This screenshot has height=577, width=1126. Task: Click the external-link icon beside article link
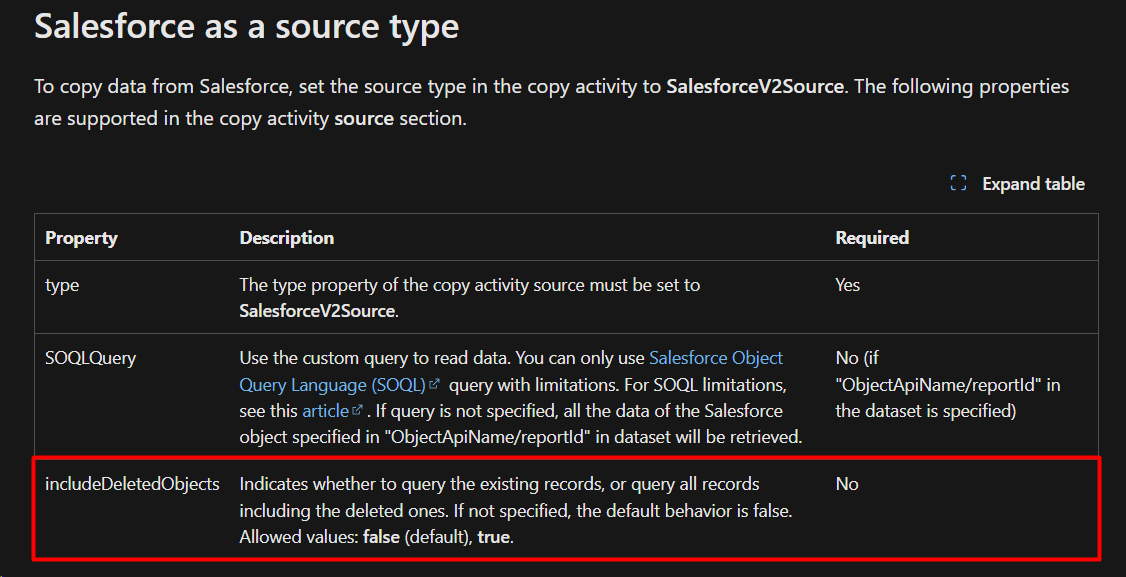point(355,410)
